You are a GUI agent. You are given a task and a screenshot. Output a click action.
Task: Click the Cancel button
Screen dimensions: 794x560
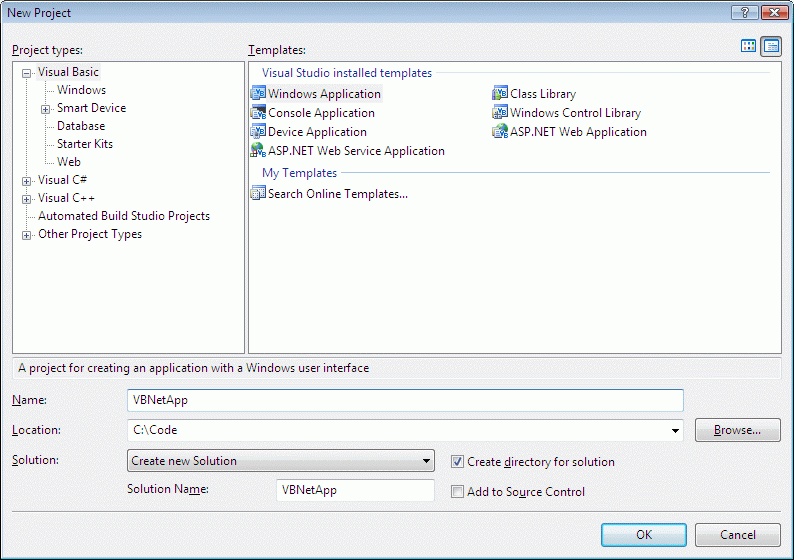737,535
